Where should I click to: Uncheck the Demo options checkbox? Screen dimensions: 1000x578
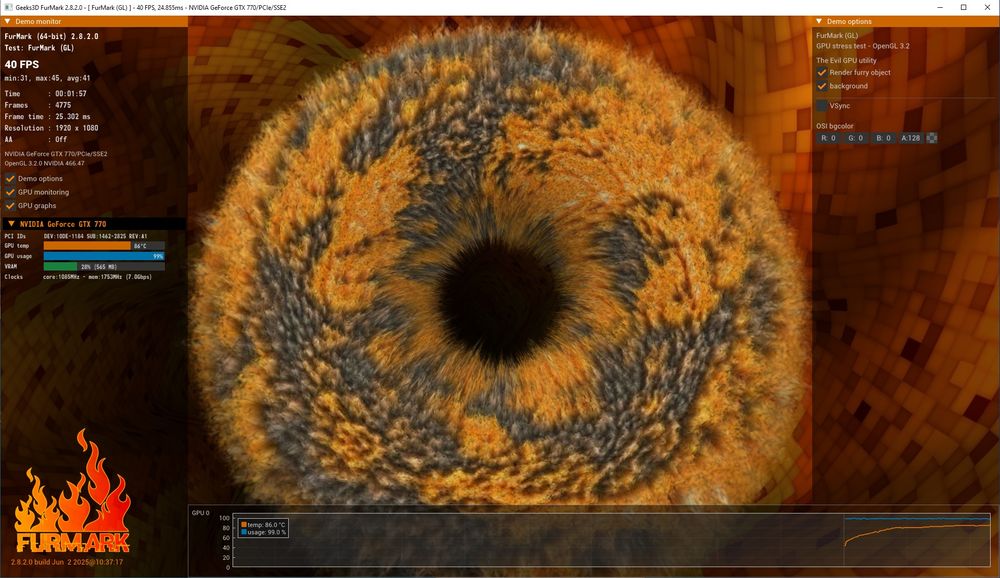click(x=10, y=179)
